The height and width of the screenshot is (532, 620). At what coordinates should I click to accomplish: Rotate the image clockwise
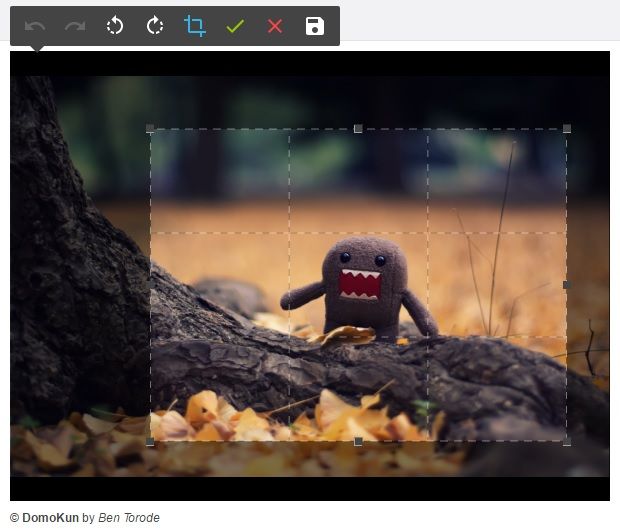click(155, 26)
